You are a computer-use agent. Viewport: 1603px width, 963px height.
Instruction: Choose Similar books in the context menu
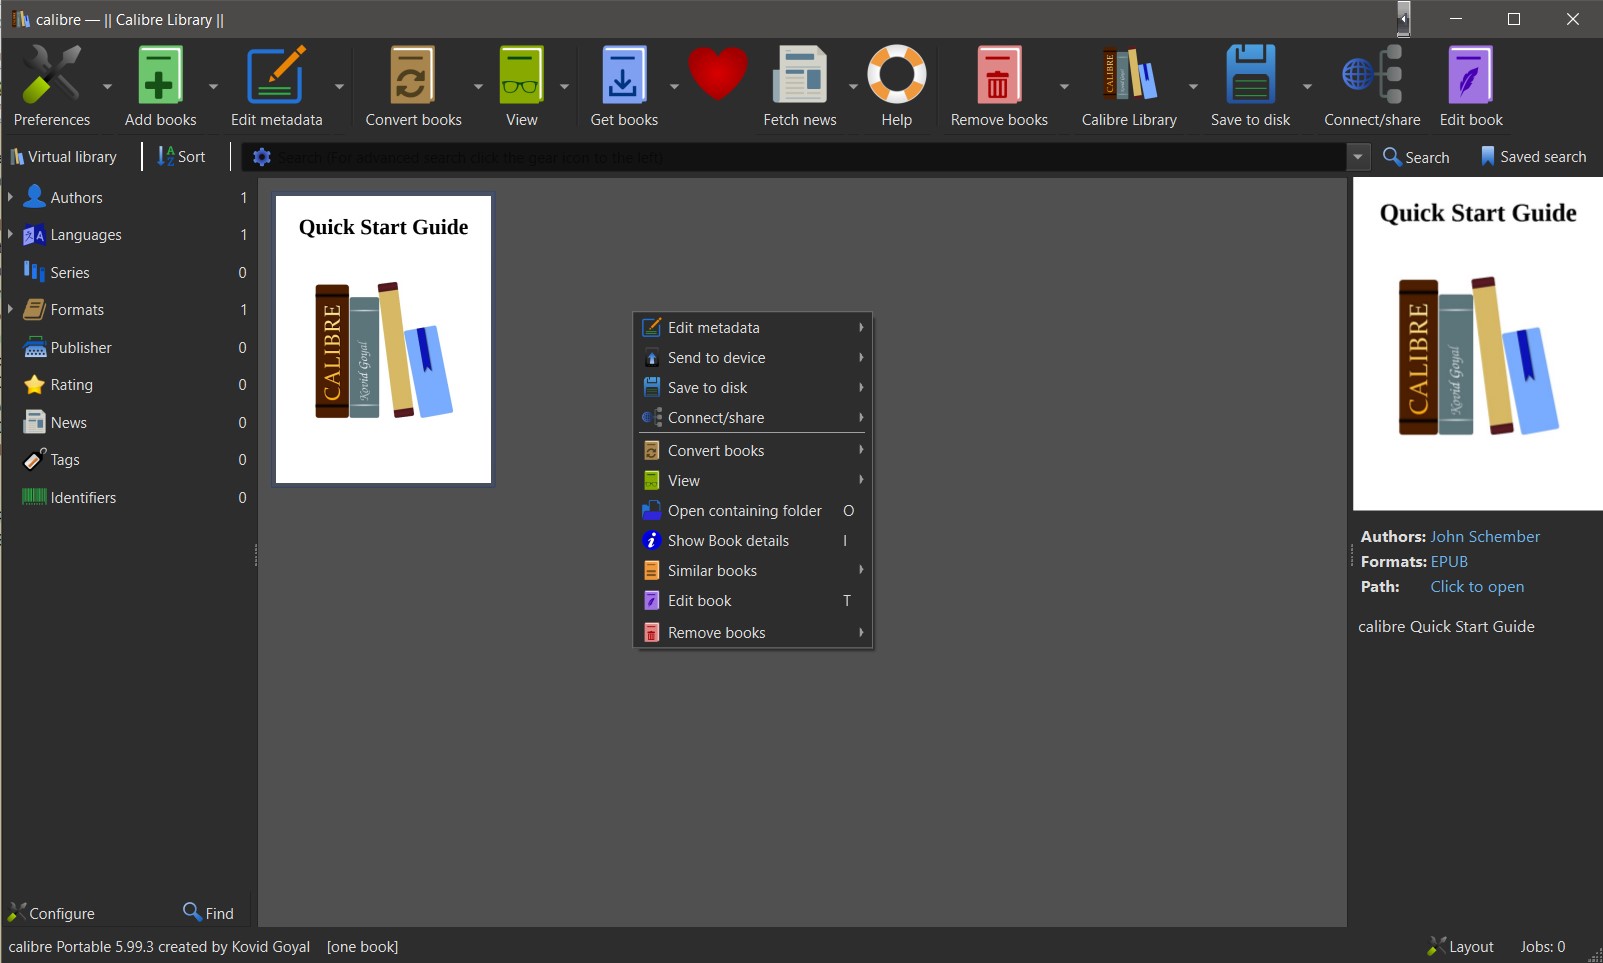point(753,571)
